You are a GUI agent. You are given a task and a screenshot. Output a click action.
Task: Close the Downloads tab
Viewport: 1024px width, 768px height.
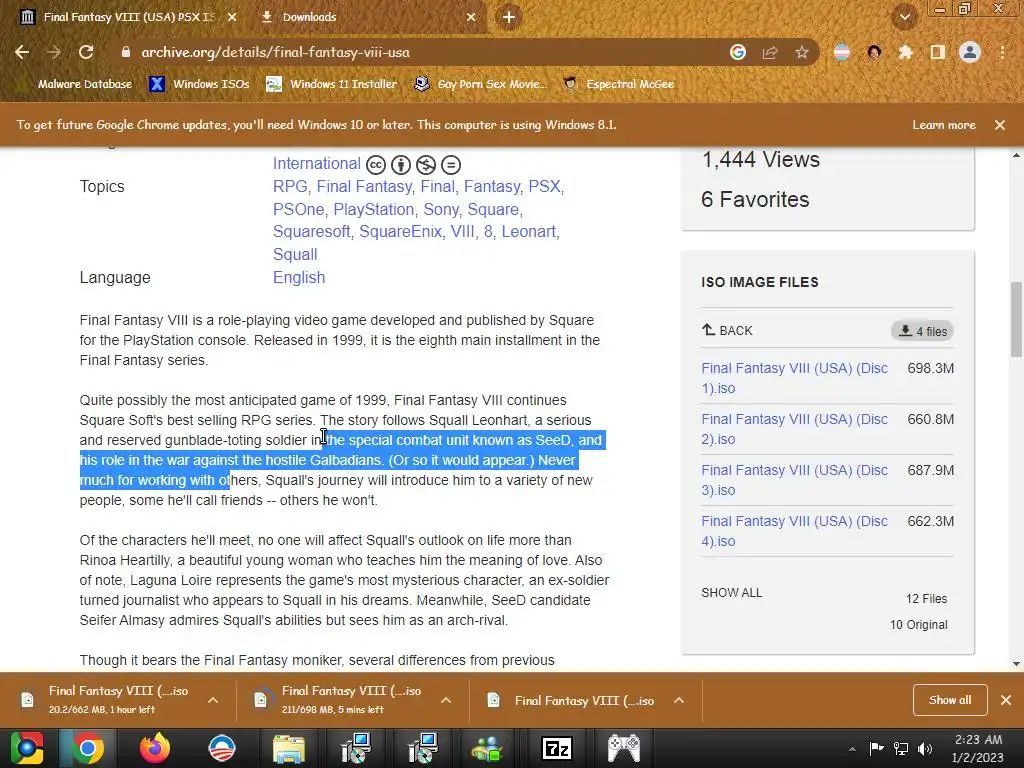tap(471, 17)
